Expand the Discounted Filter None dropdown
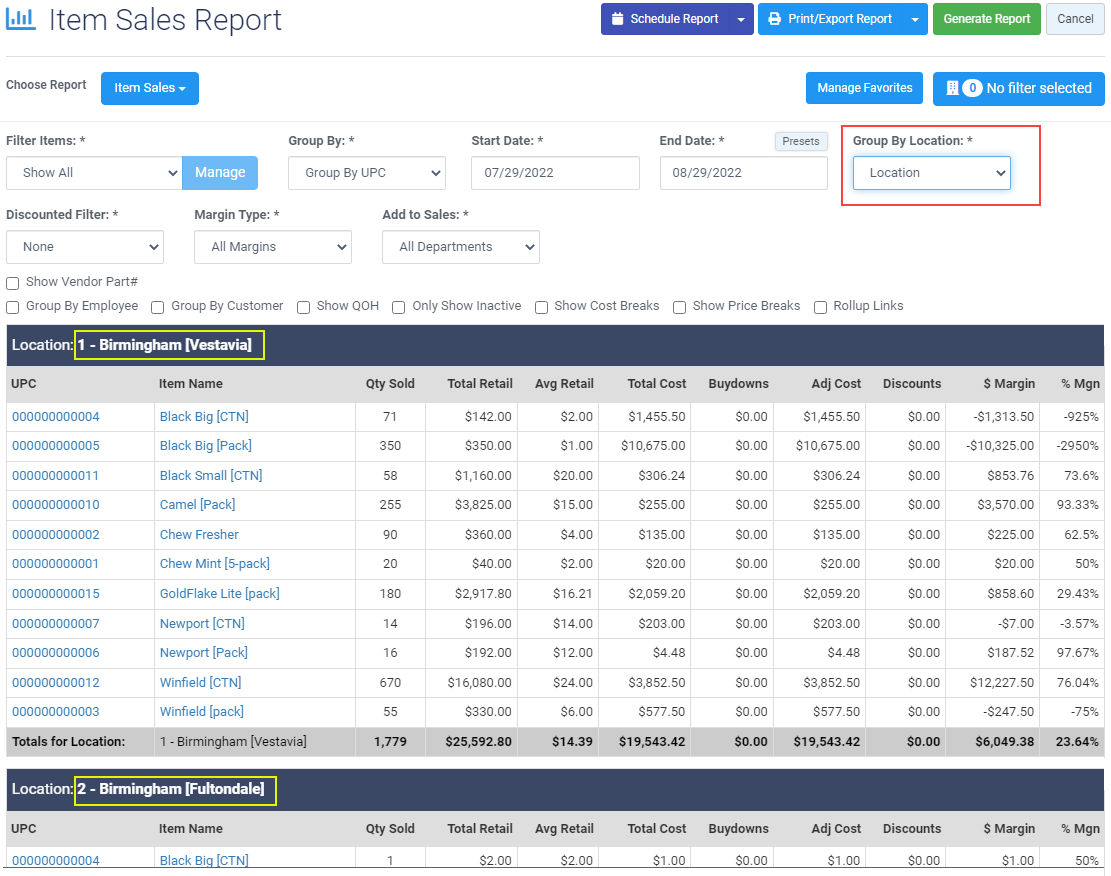The image size is (1111, 876). [85, 247]
